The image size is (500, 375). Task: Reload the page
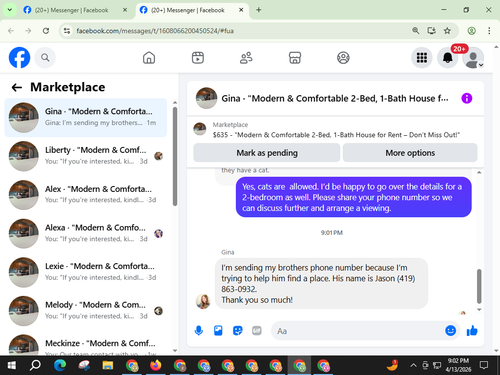point(46,31)
